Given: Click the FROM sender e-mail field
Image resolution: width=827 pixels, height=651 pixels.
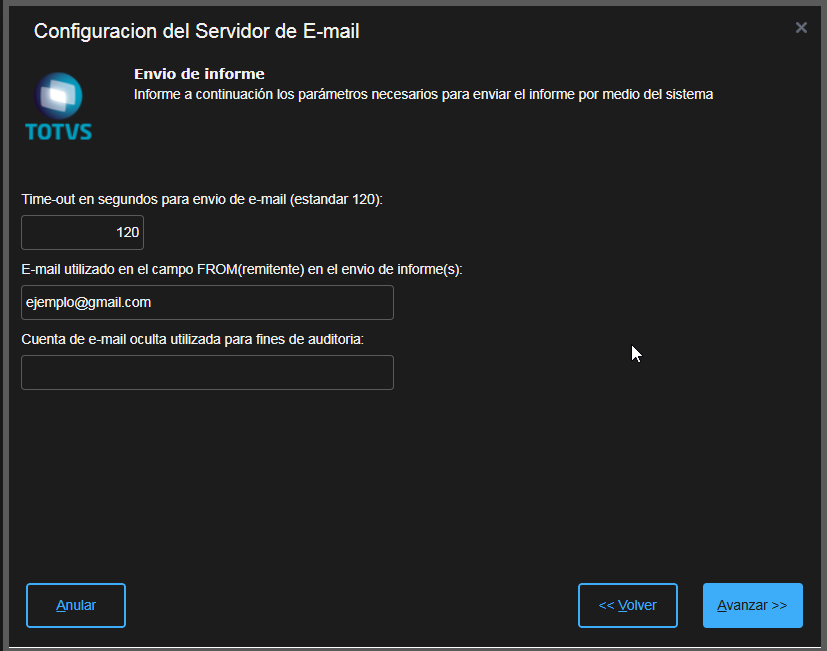Looking at the screenshot, I should [x=207, y=302].
